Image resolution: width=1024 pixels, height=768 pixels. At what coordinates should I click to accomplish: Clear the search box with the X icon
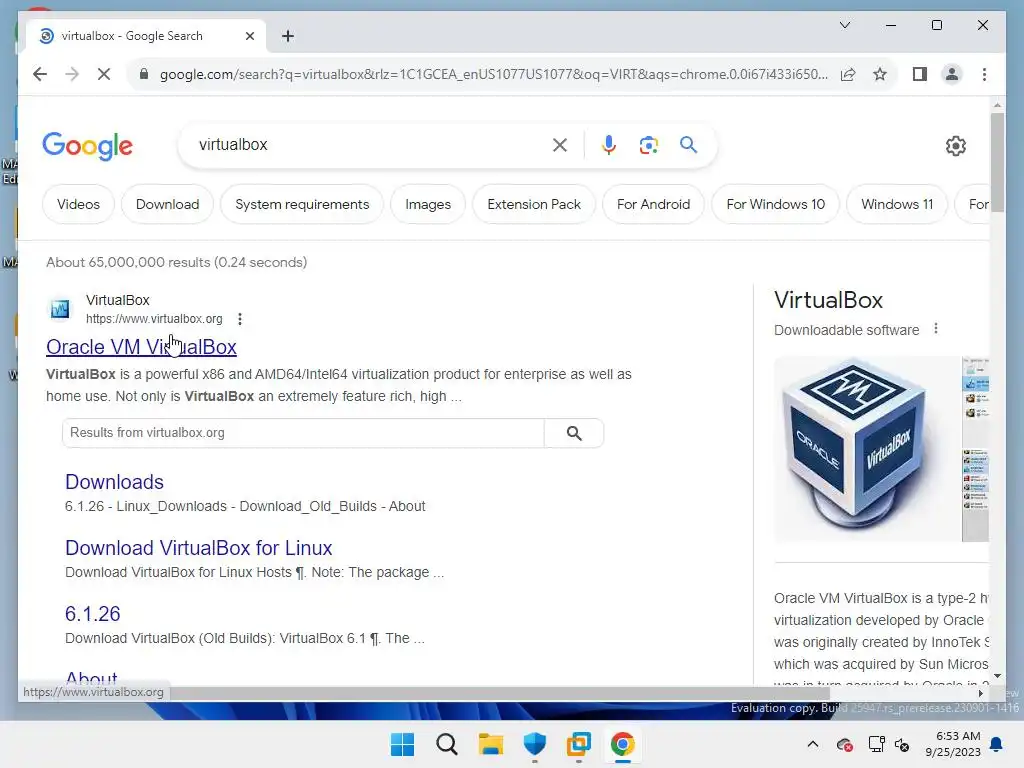point(560,145)
